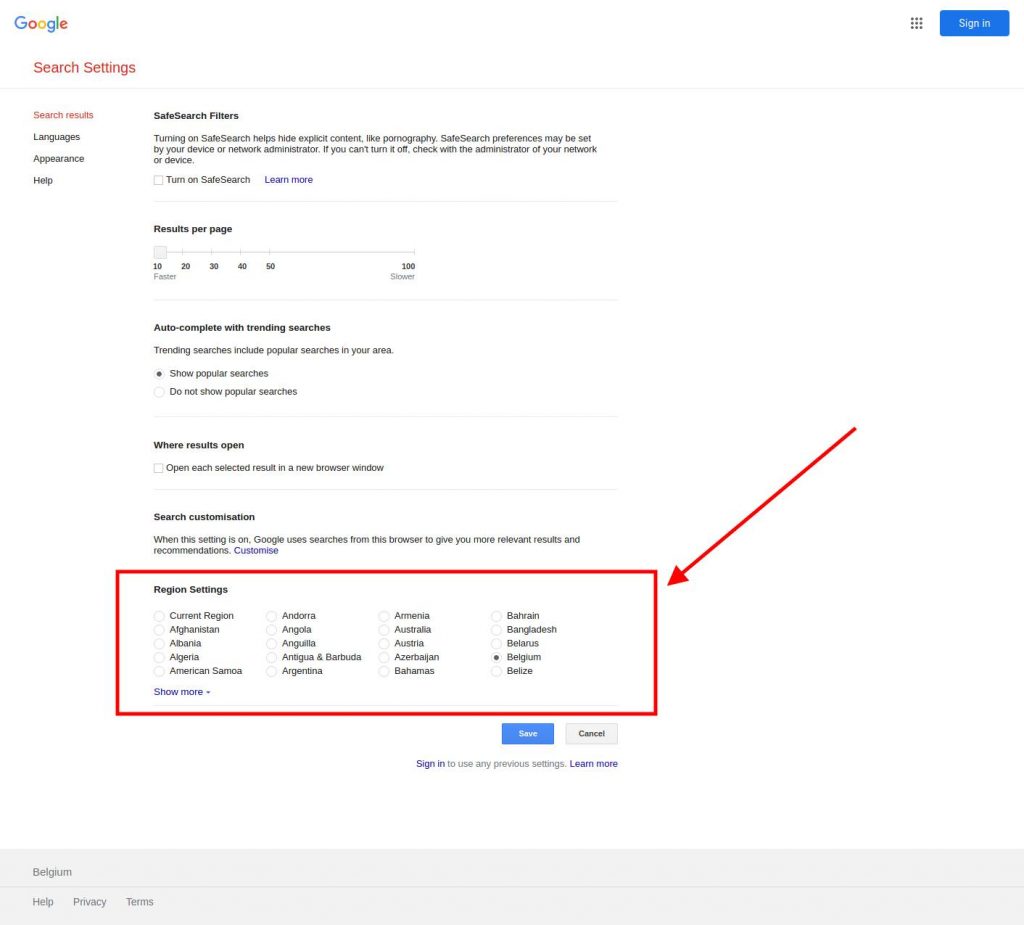Click the Results per page slider handle
The height and width of the screenshot is (925, 1024).
[160, 252]
